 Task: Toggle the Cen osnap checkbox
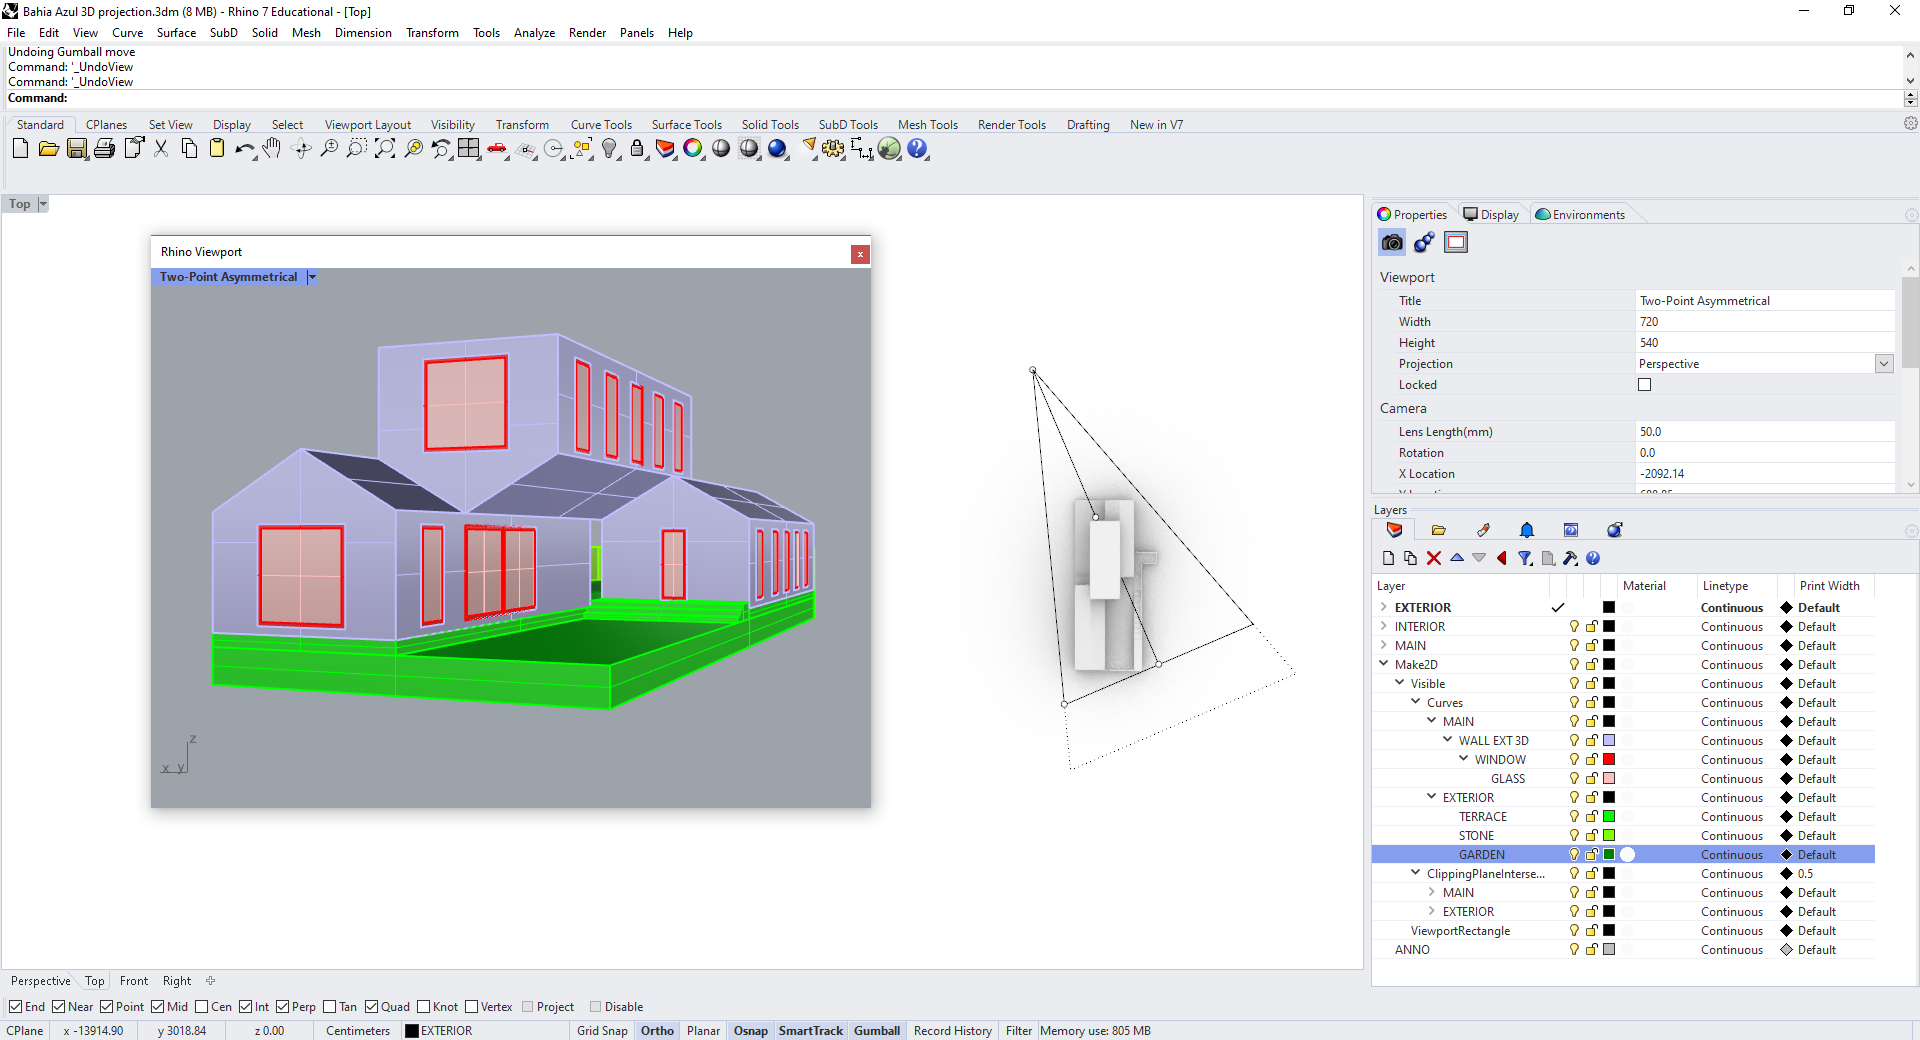[x=202, y=1007]
